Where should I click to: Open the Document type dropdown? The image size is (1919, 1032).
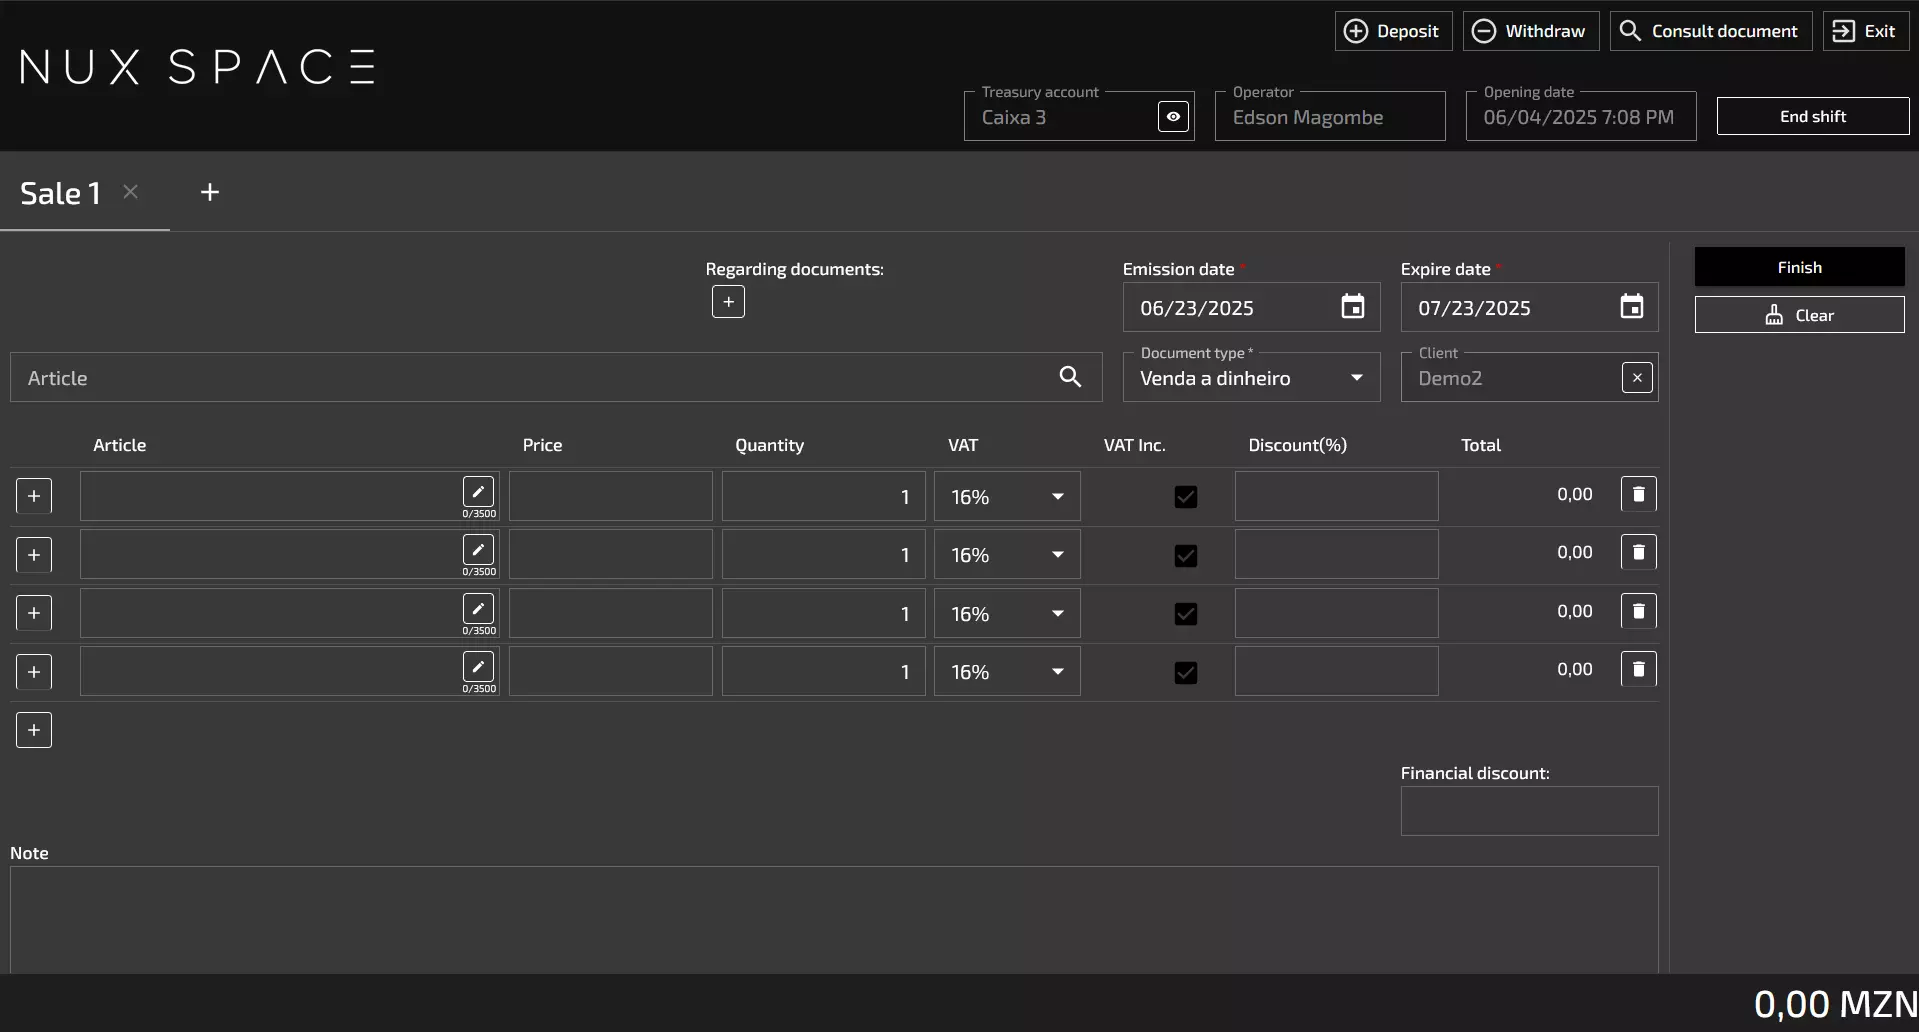[1251, 377]
